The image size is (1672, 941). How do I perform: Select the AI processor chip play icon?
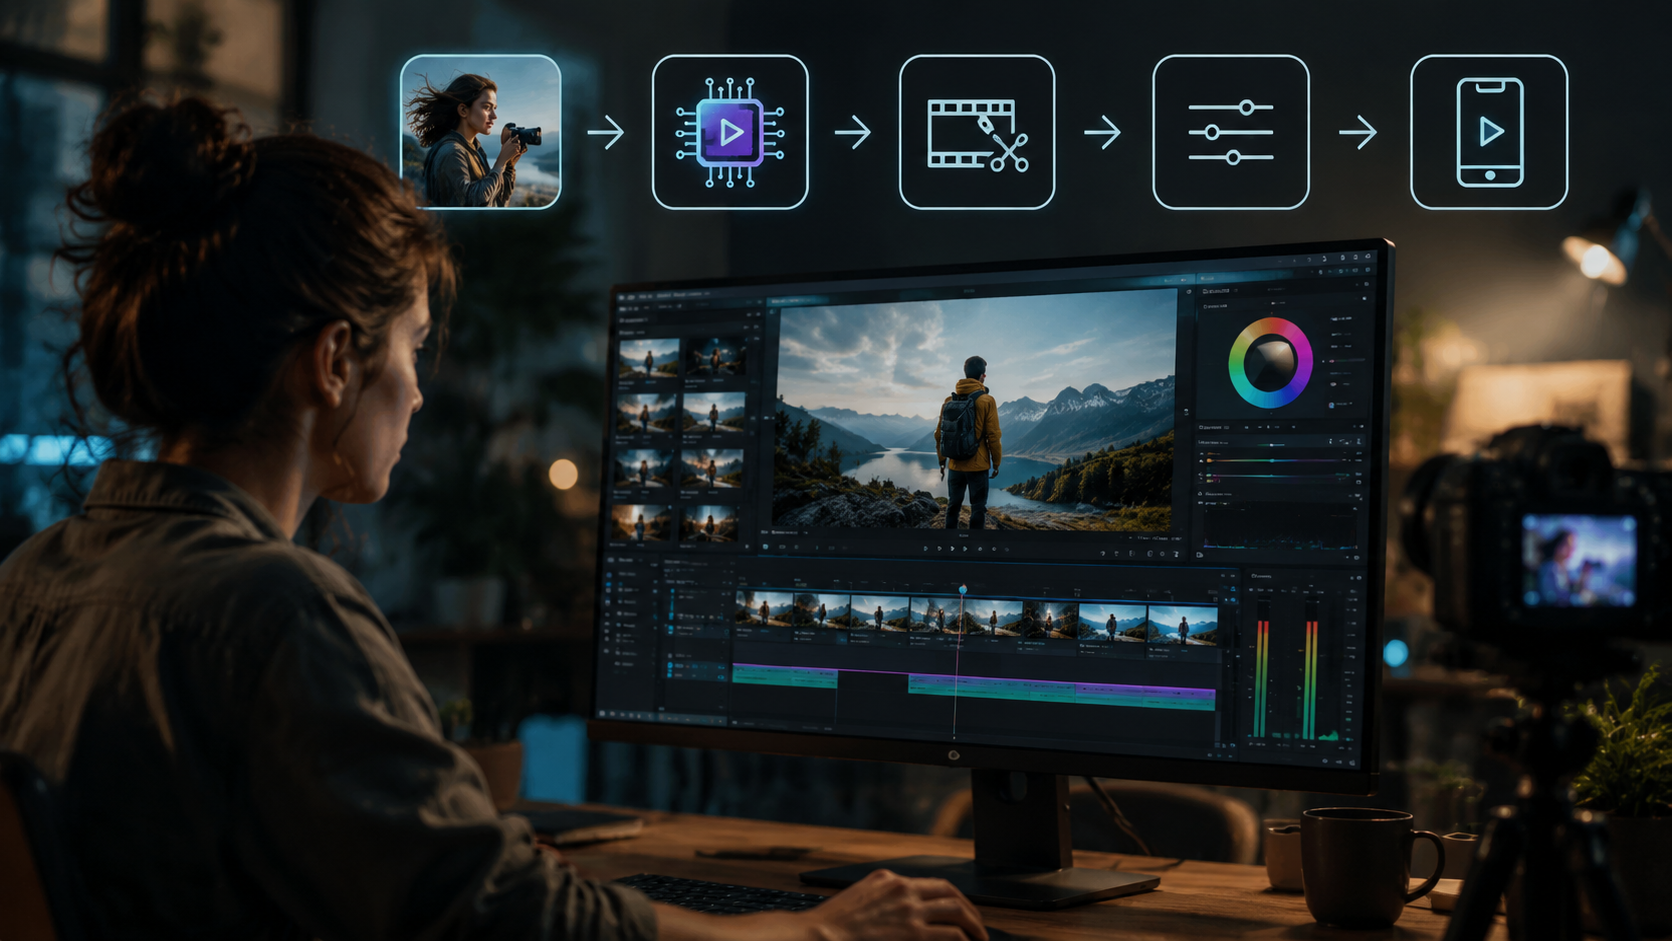[x=730, y=132]
